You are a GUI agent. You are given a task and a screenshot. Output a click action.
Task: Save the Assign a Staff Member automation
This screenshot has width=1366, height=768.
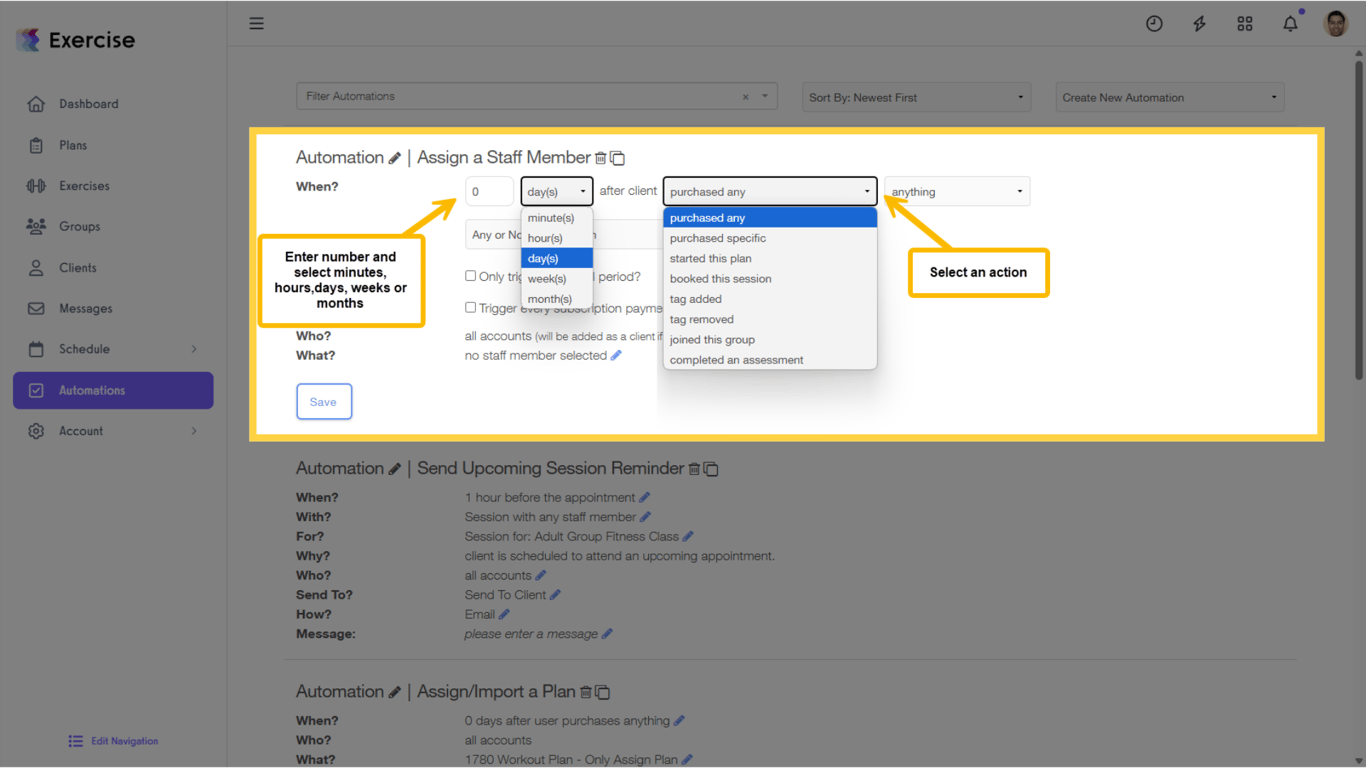[324, 401]
